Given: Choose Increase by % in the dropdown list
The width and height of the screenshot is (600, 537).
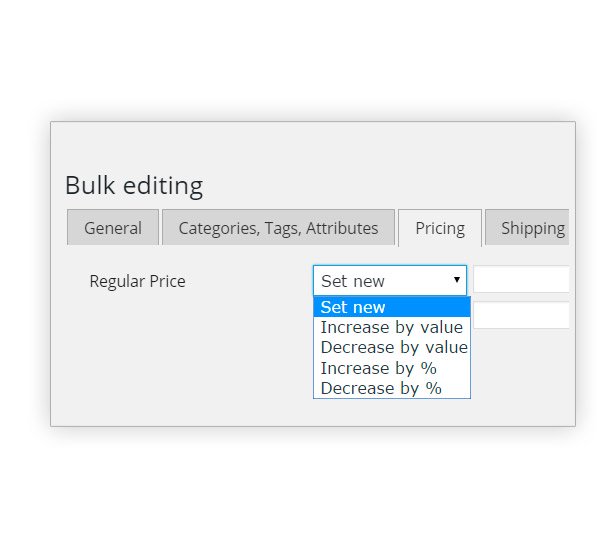Looking at the screenshot, I should point(378,368).
